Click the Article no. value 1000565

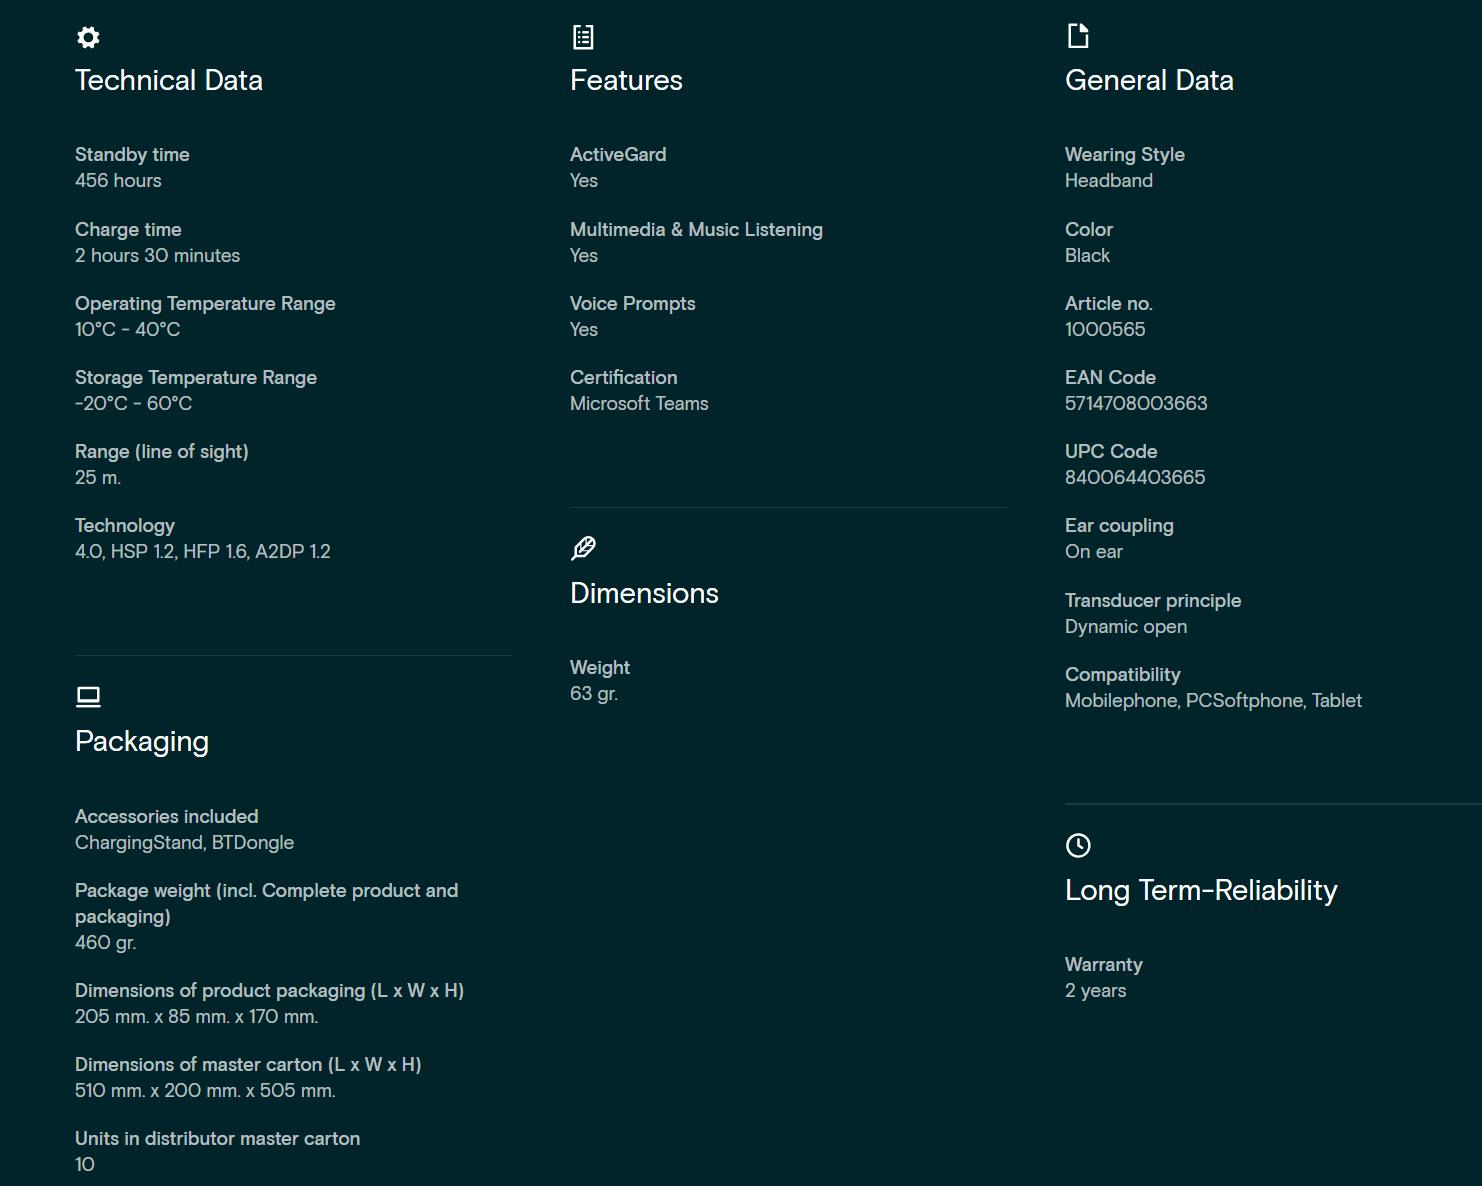tap(1105, 330)
